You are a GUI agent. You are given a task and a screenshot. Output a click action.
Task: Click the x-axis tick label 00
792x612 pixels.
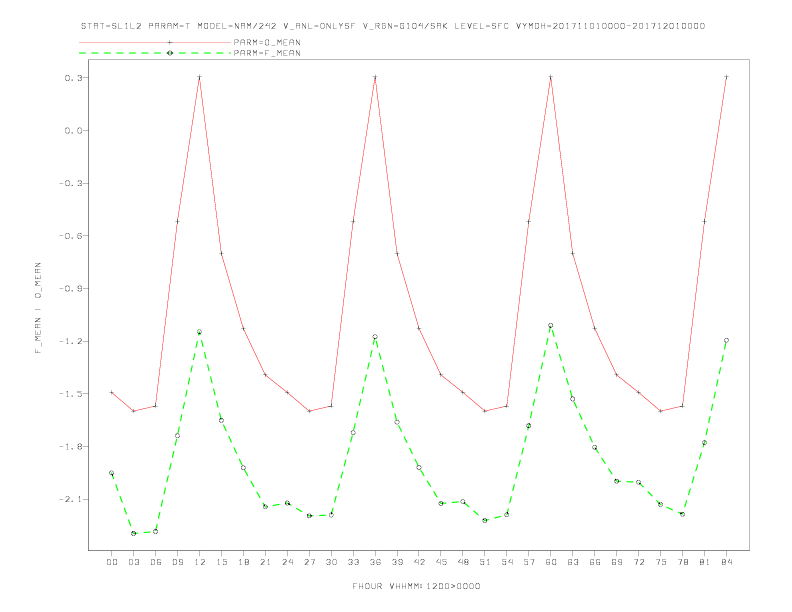pos(112,562)
